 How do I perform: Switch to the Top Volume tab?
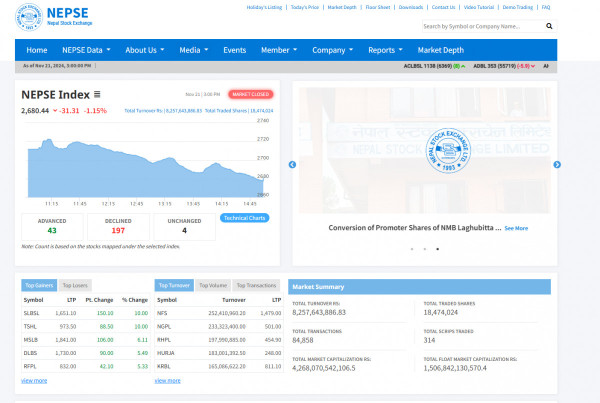tap(212, 285)
